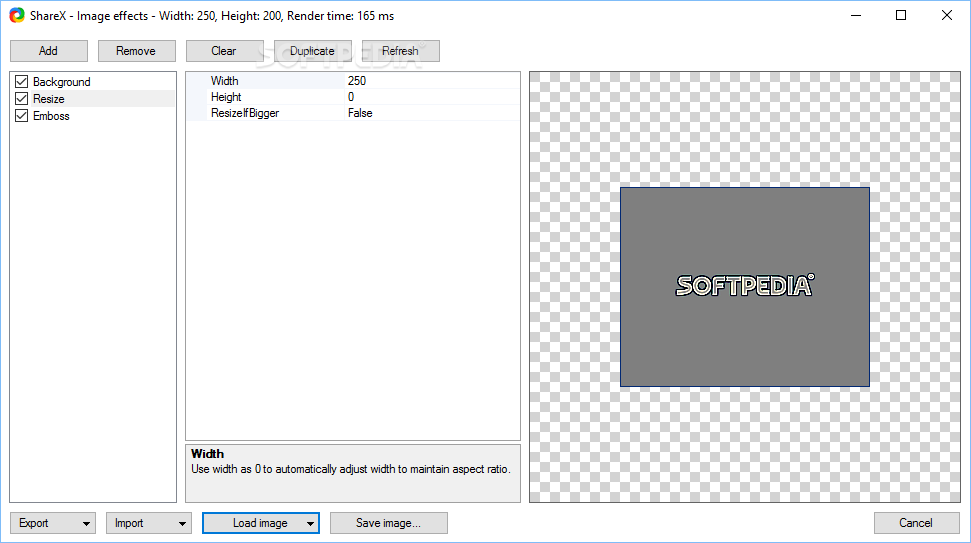The image size is (971, 543).
Task: Edit the Height value 0
Action: point(432,97)
